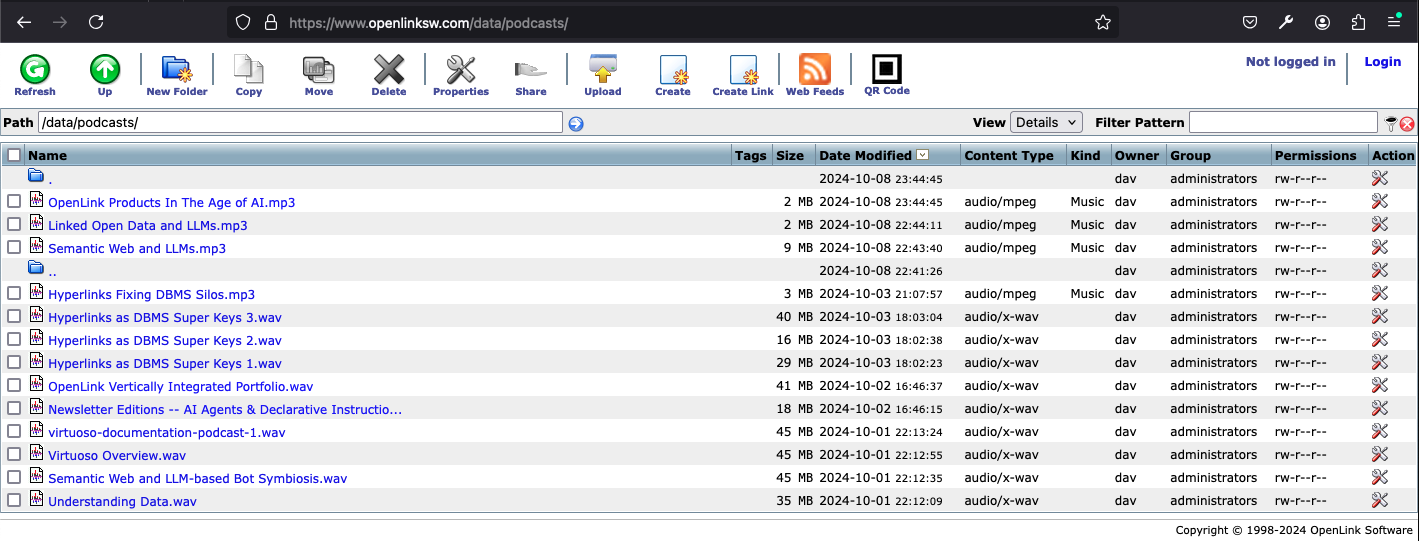
Task: Create a New Folder from toolbar
Action: pyautogui.click(x=177, y=69)
